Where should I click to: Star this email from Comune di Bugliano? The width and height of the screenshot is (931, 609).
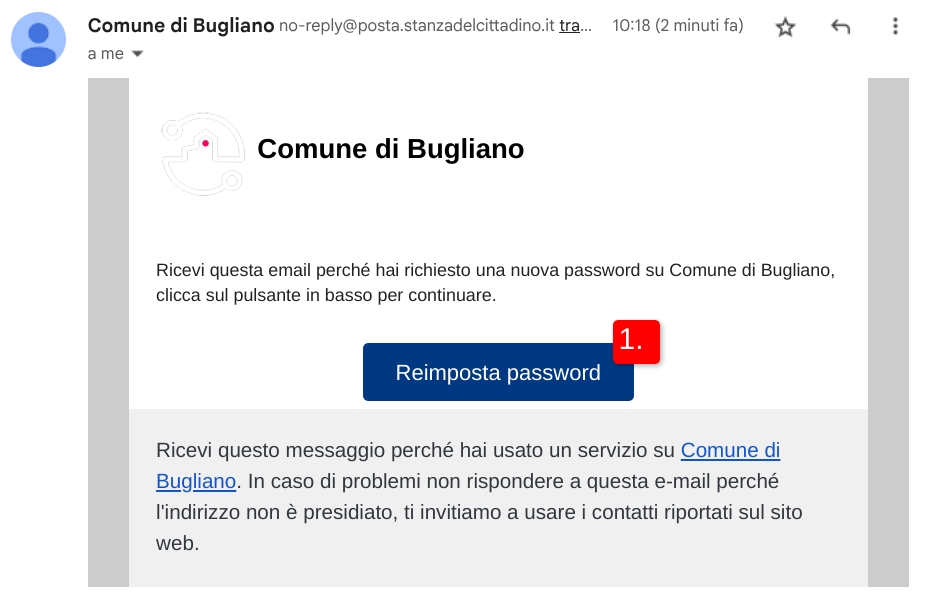pos(786,28)
